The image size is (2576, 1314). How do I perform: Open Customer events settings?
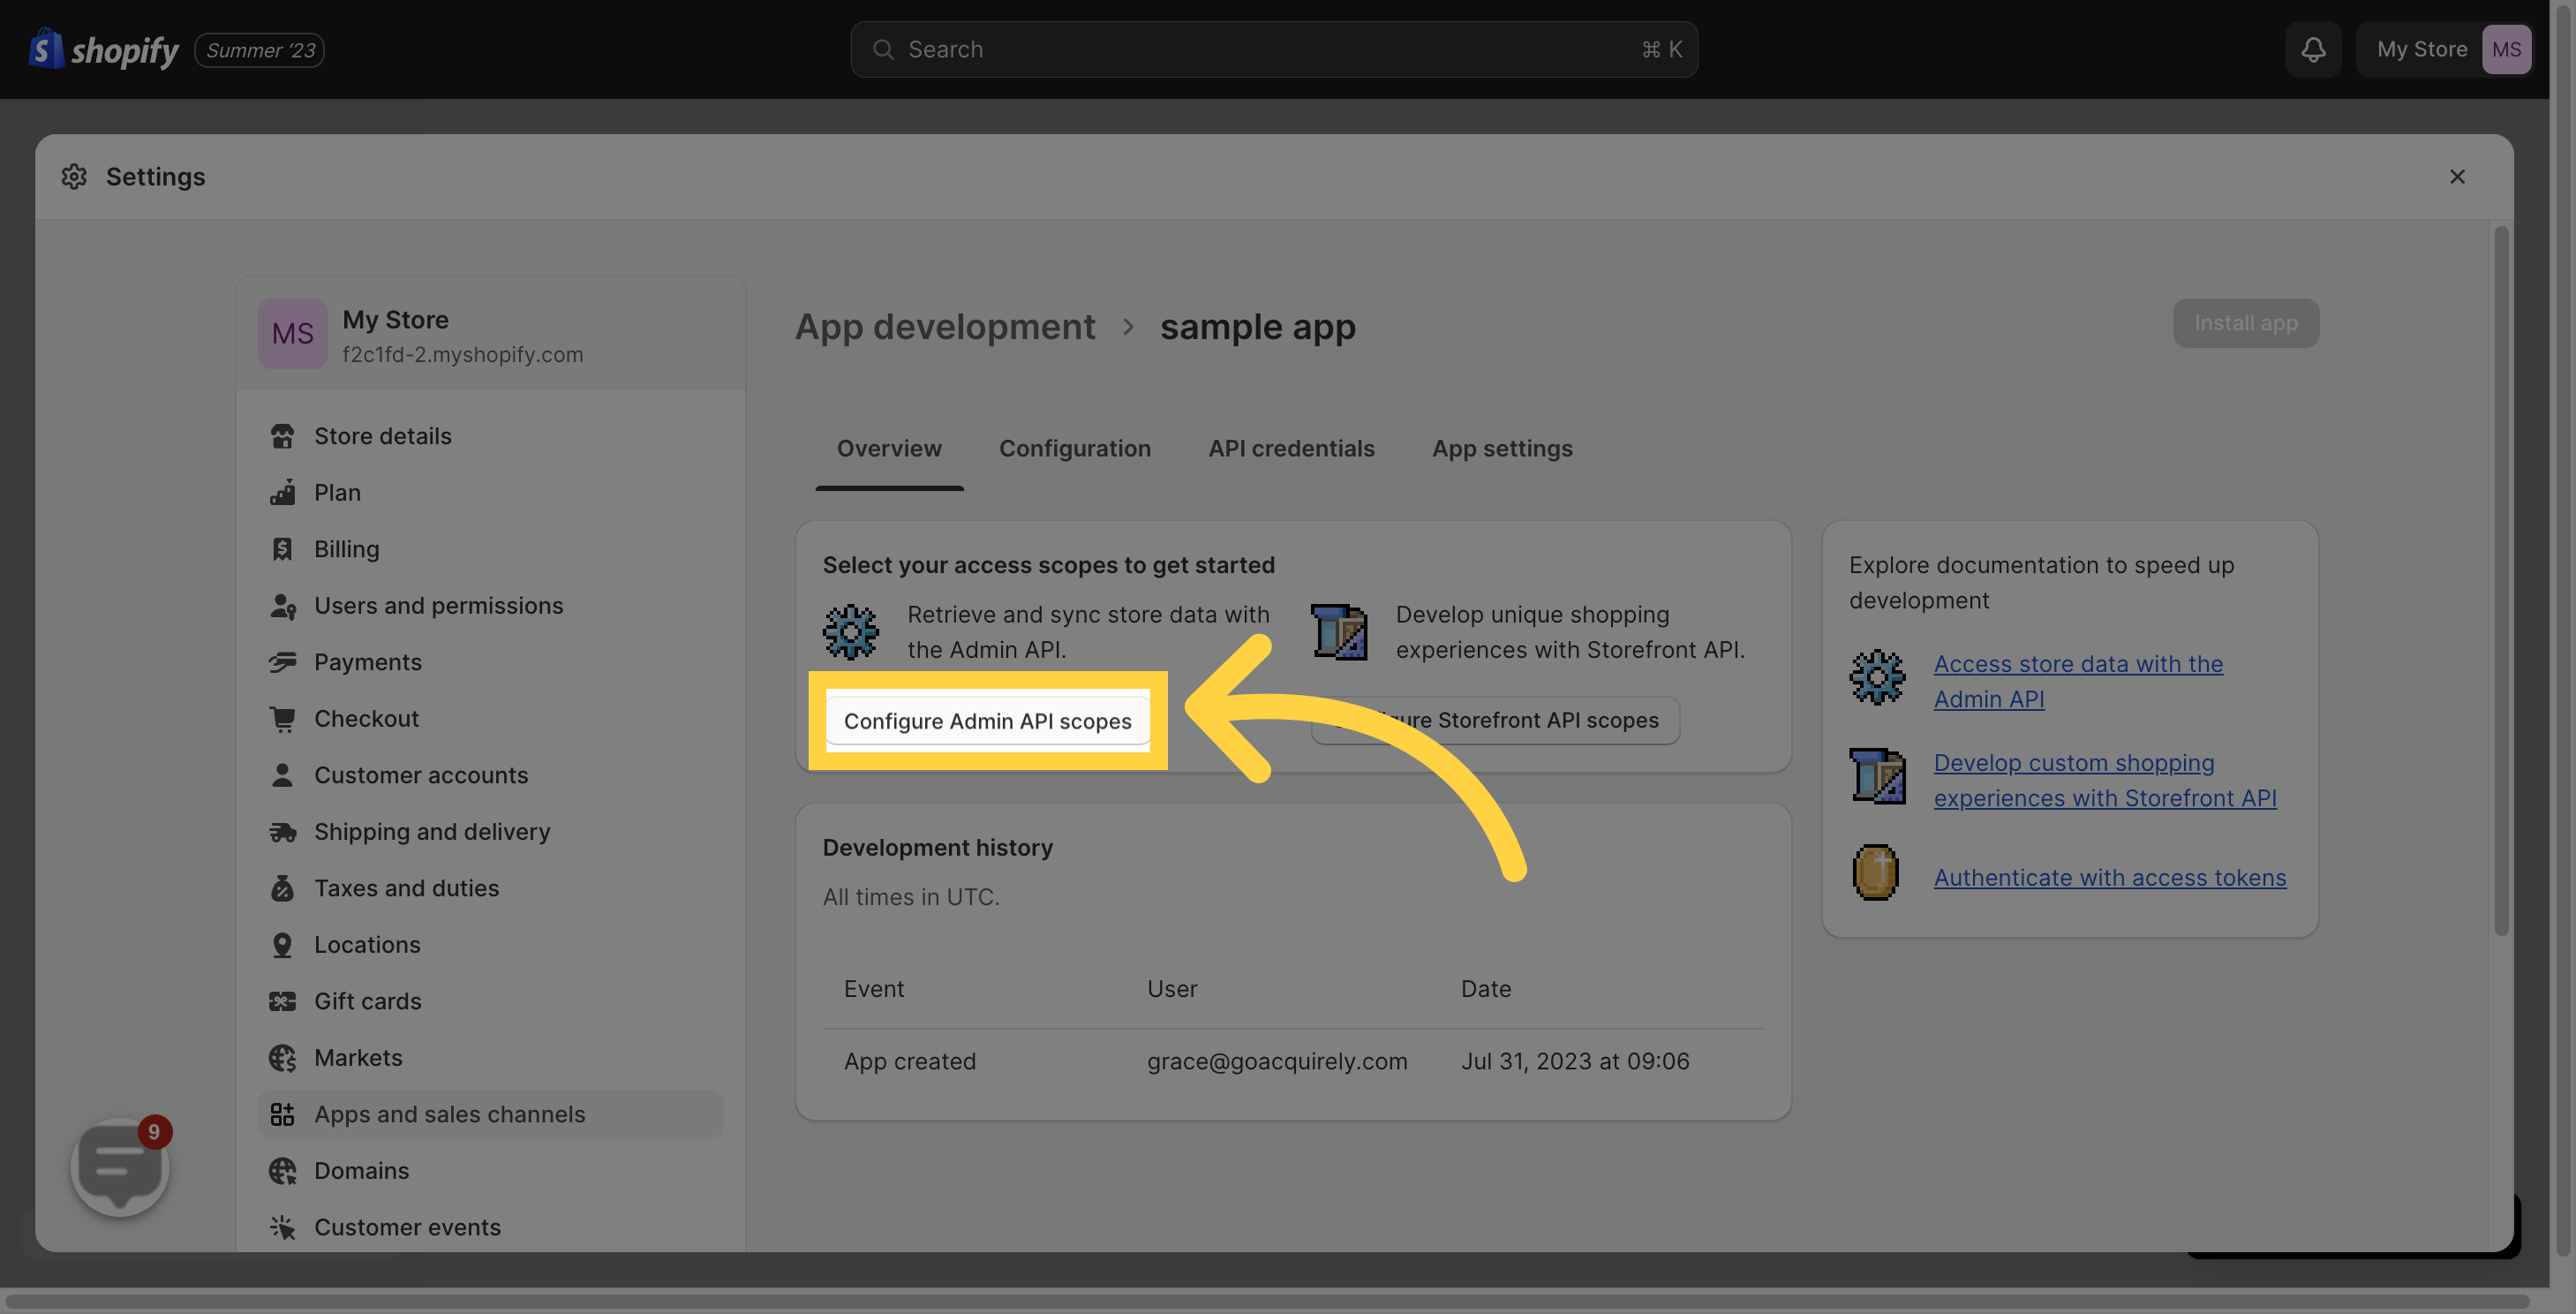click(490, 1227)
